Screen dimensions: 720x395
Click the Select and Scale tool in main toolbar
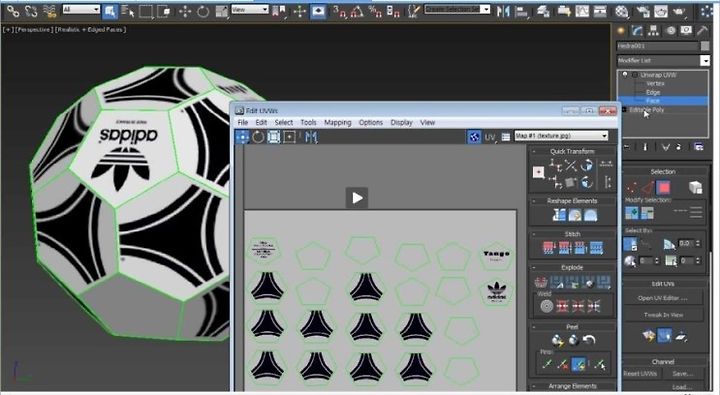click(222, 11)
